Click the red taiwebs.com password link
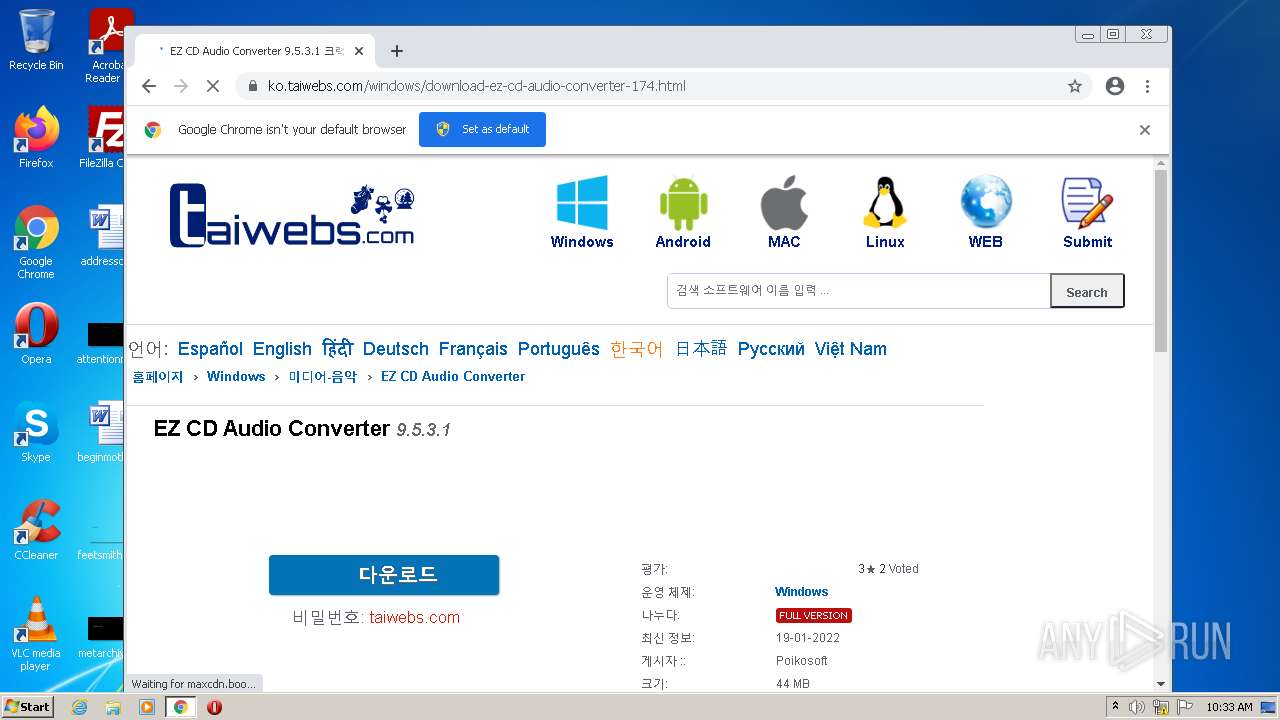The image size is (1280, 720). pos(415,618)
